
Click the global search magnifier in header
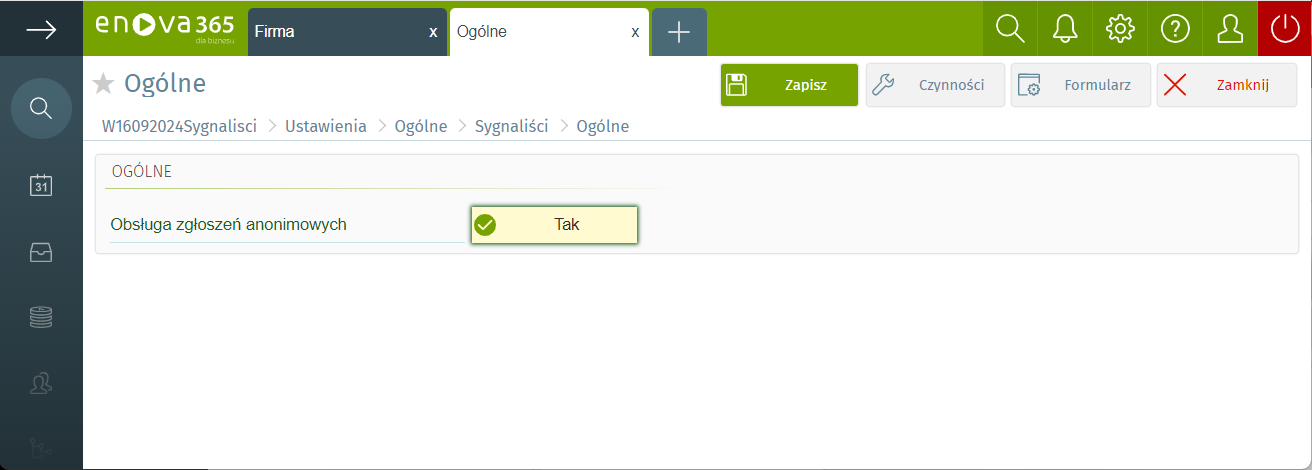pyautogui.click(x=1011, y=30)
